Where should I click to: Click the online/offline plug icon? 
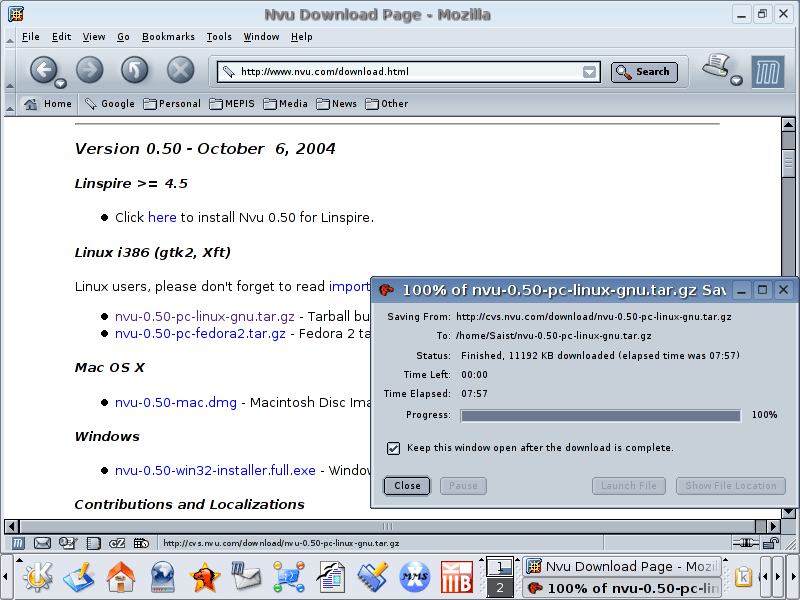point(745,543)
